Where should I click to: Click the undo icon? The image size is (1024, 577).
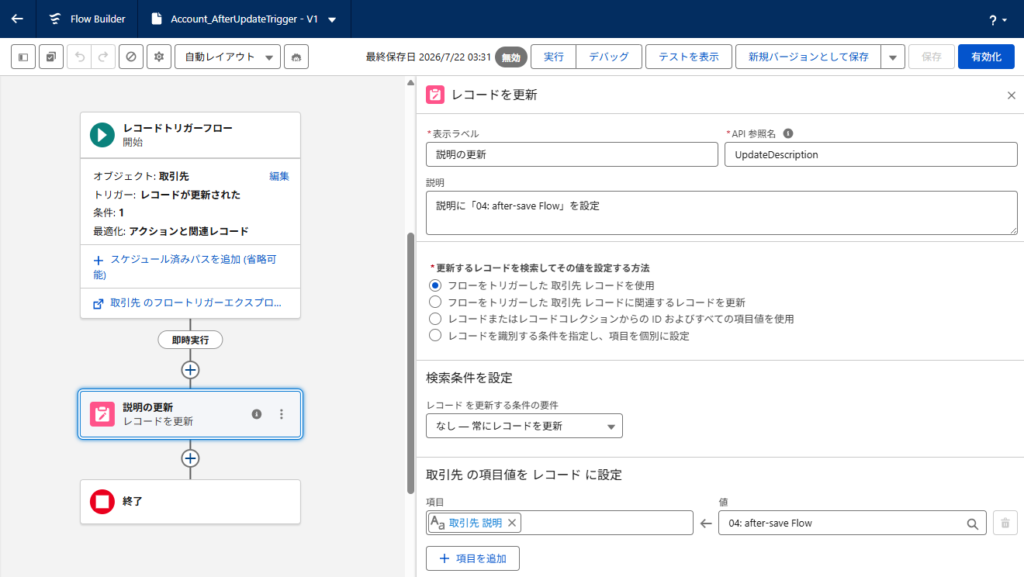[80, 57]
